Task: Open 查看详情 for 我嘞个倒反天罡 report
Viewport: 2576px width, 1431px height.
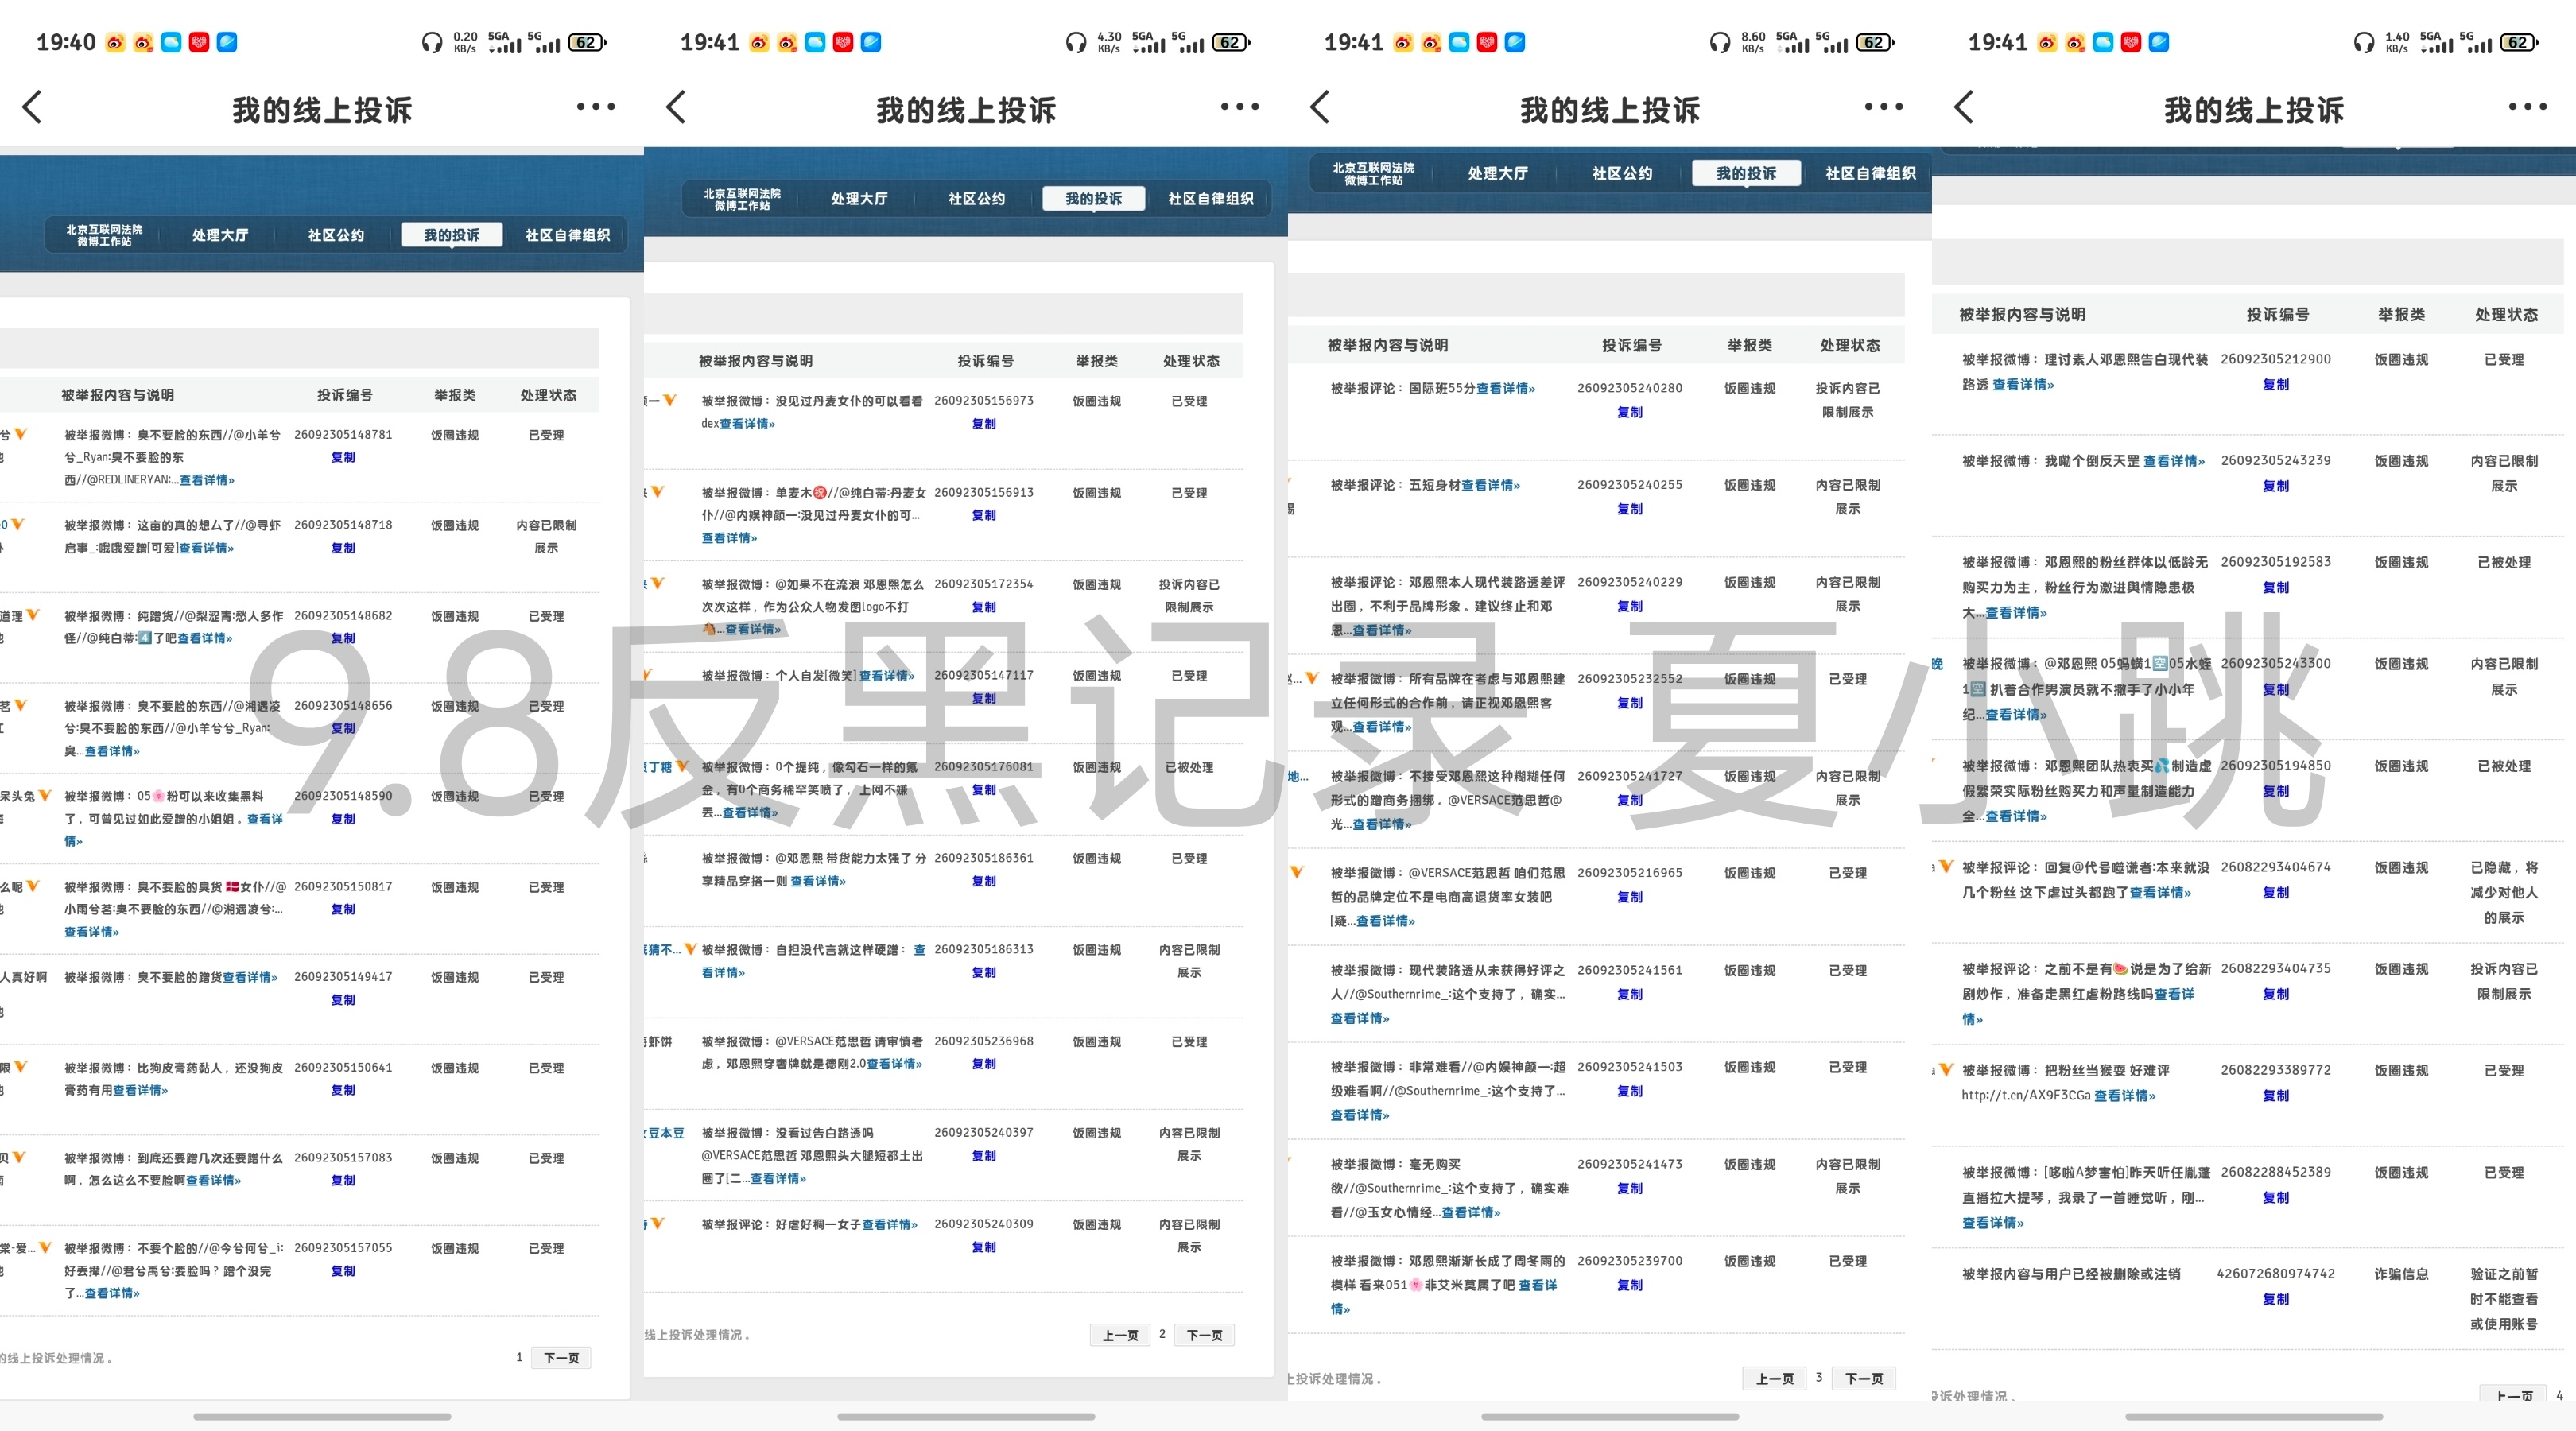Action: (2174, 461)
